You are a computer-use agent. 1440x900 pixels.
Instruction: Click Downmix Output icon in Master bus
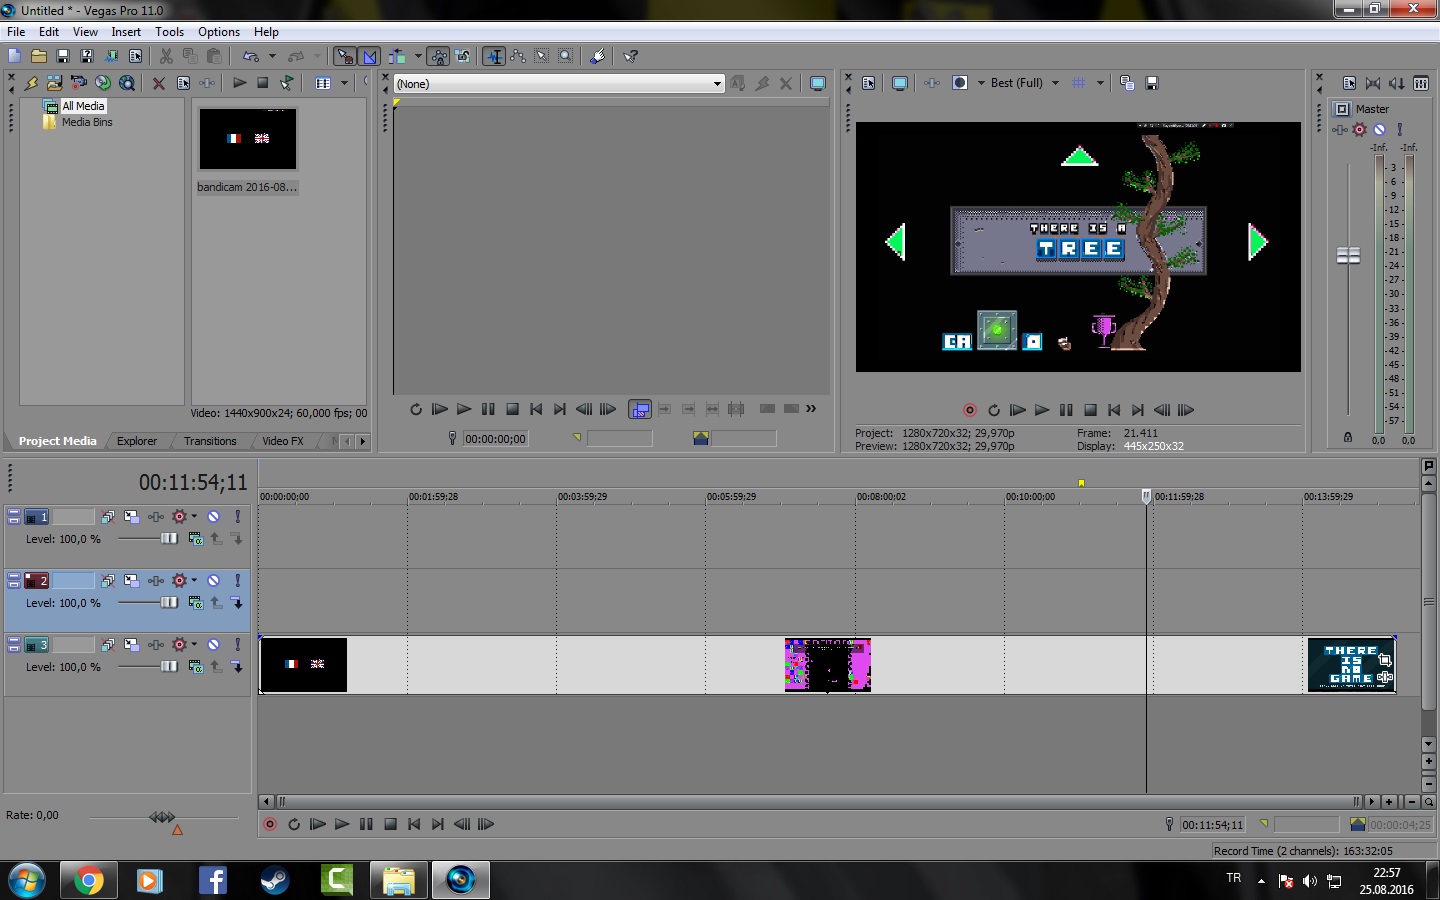(x=1373, y=83)
